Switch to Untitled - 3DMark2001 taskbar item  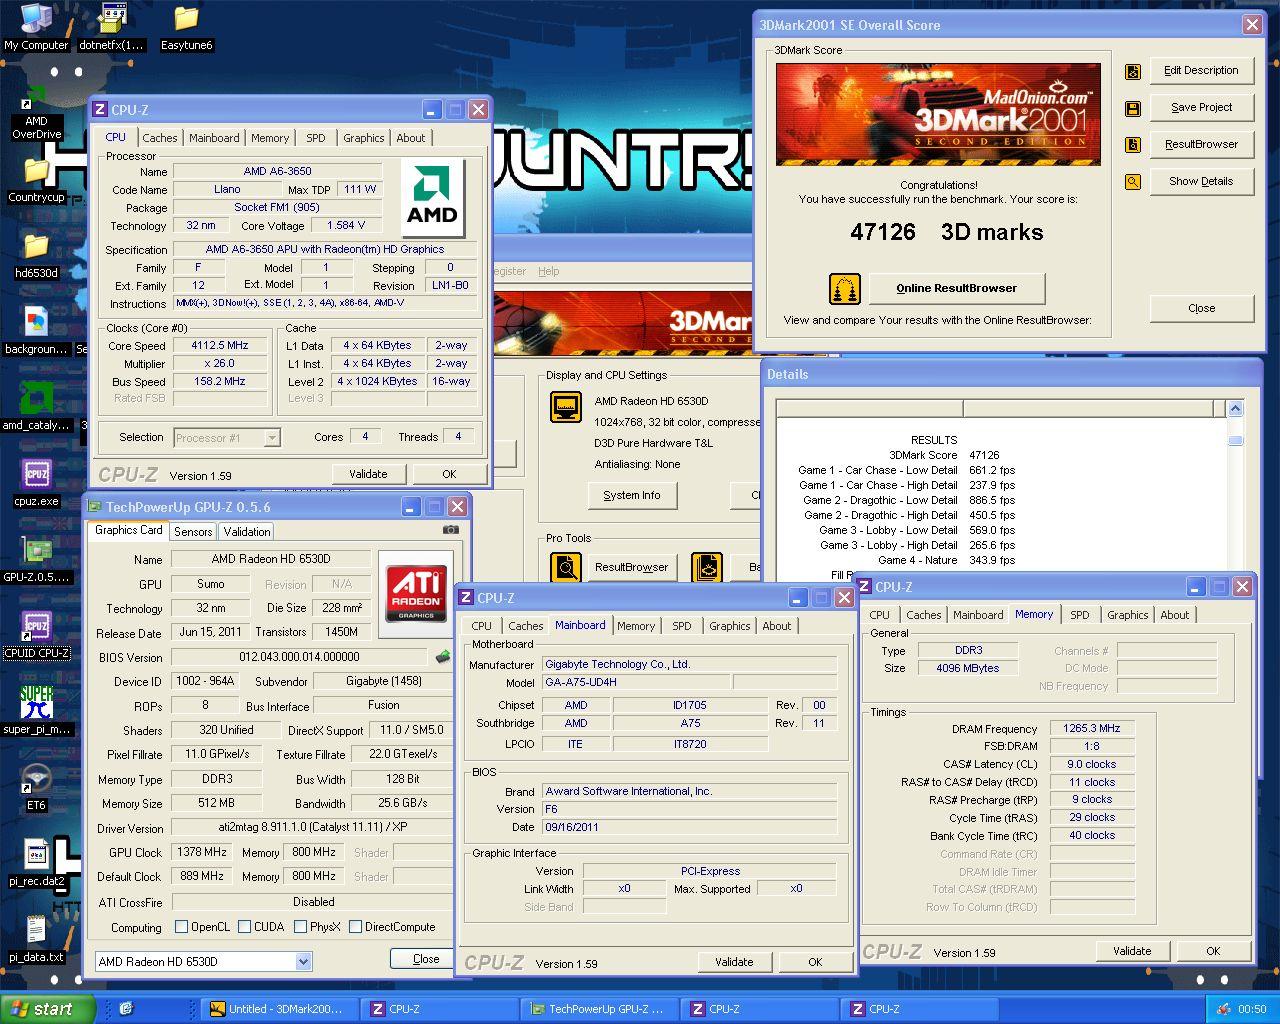278,1009
